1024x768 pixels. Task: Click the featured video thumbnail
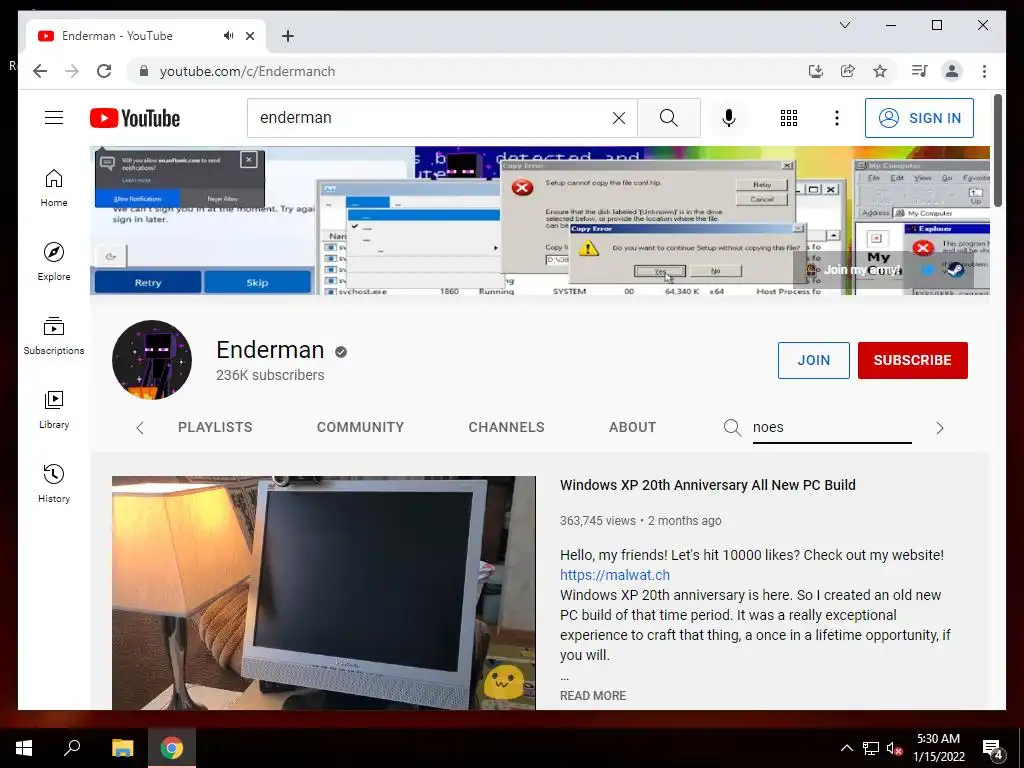324,593
